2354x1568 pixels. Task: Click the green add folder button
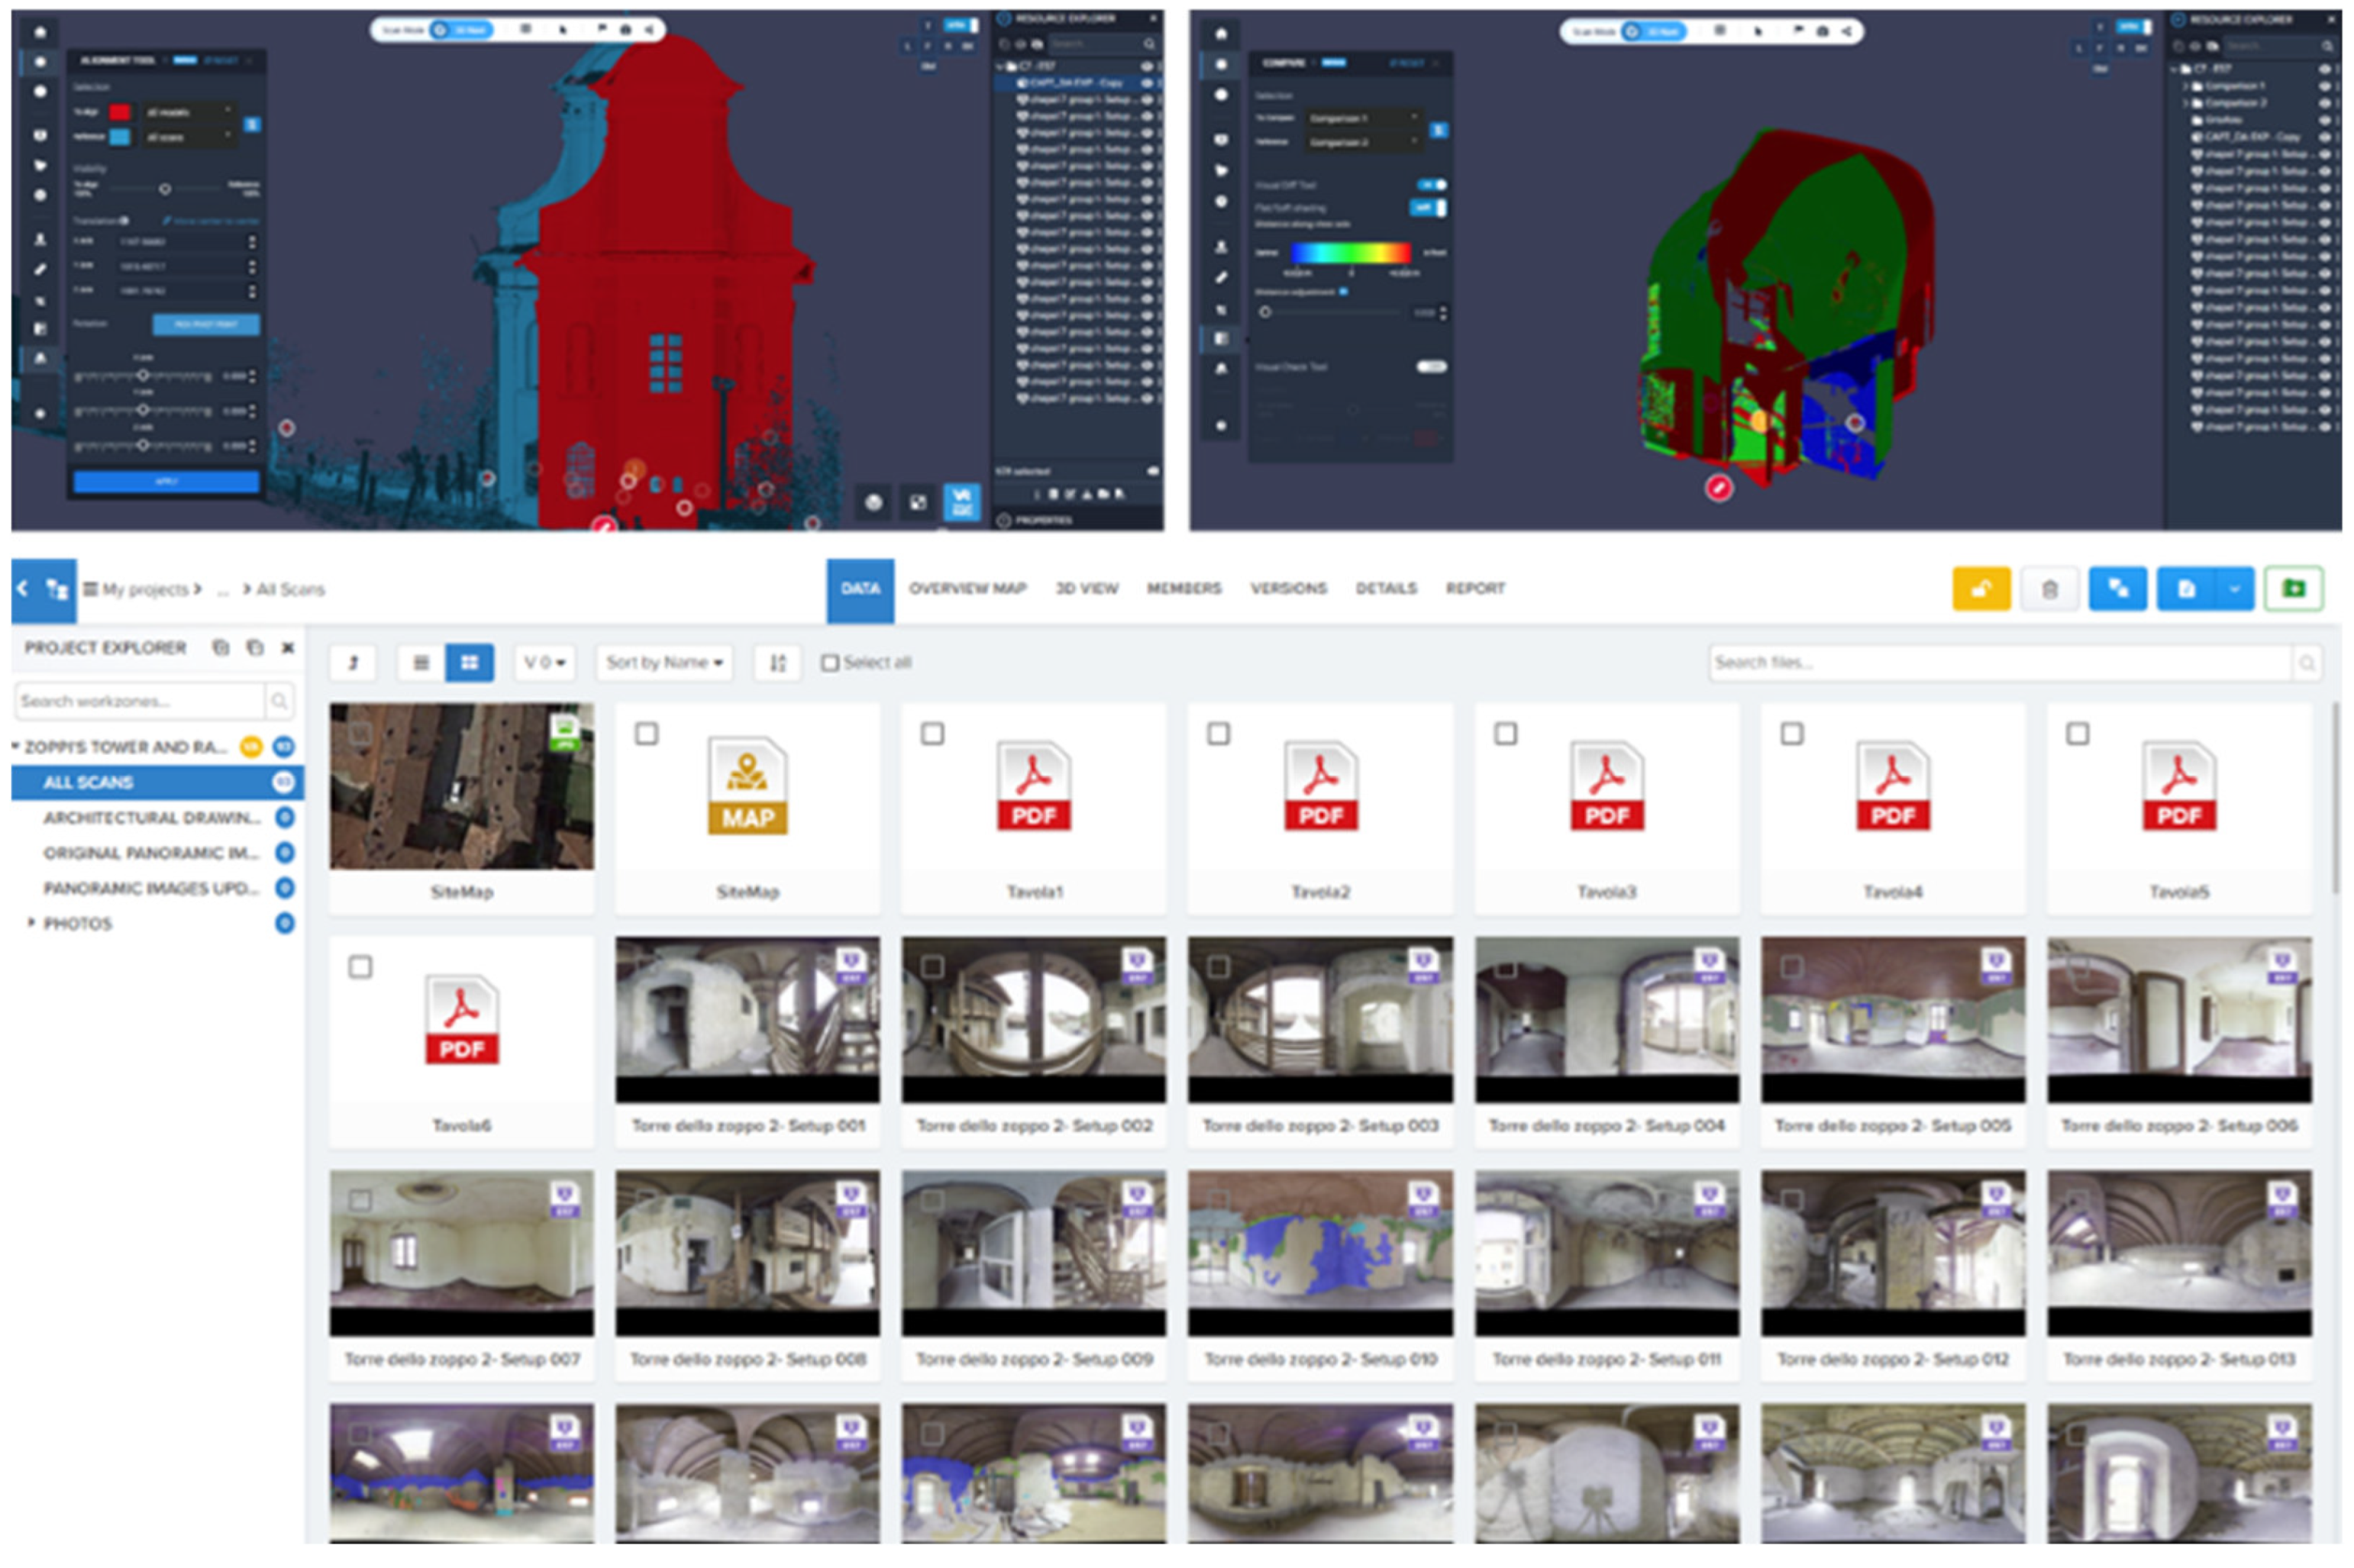[x=2293, y=589]
